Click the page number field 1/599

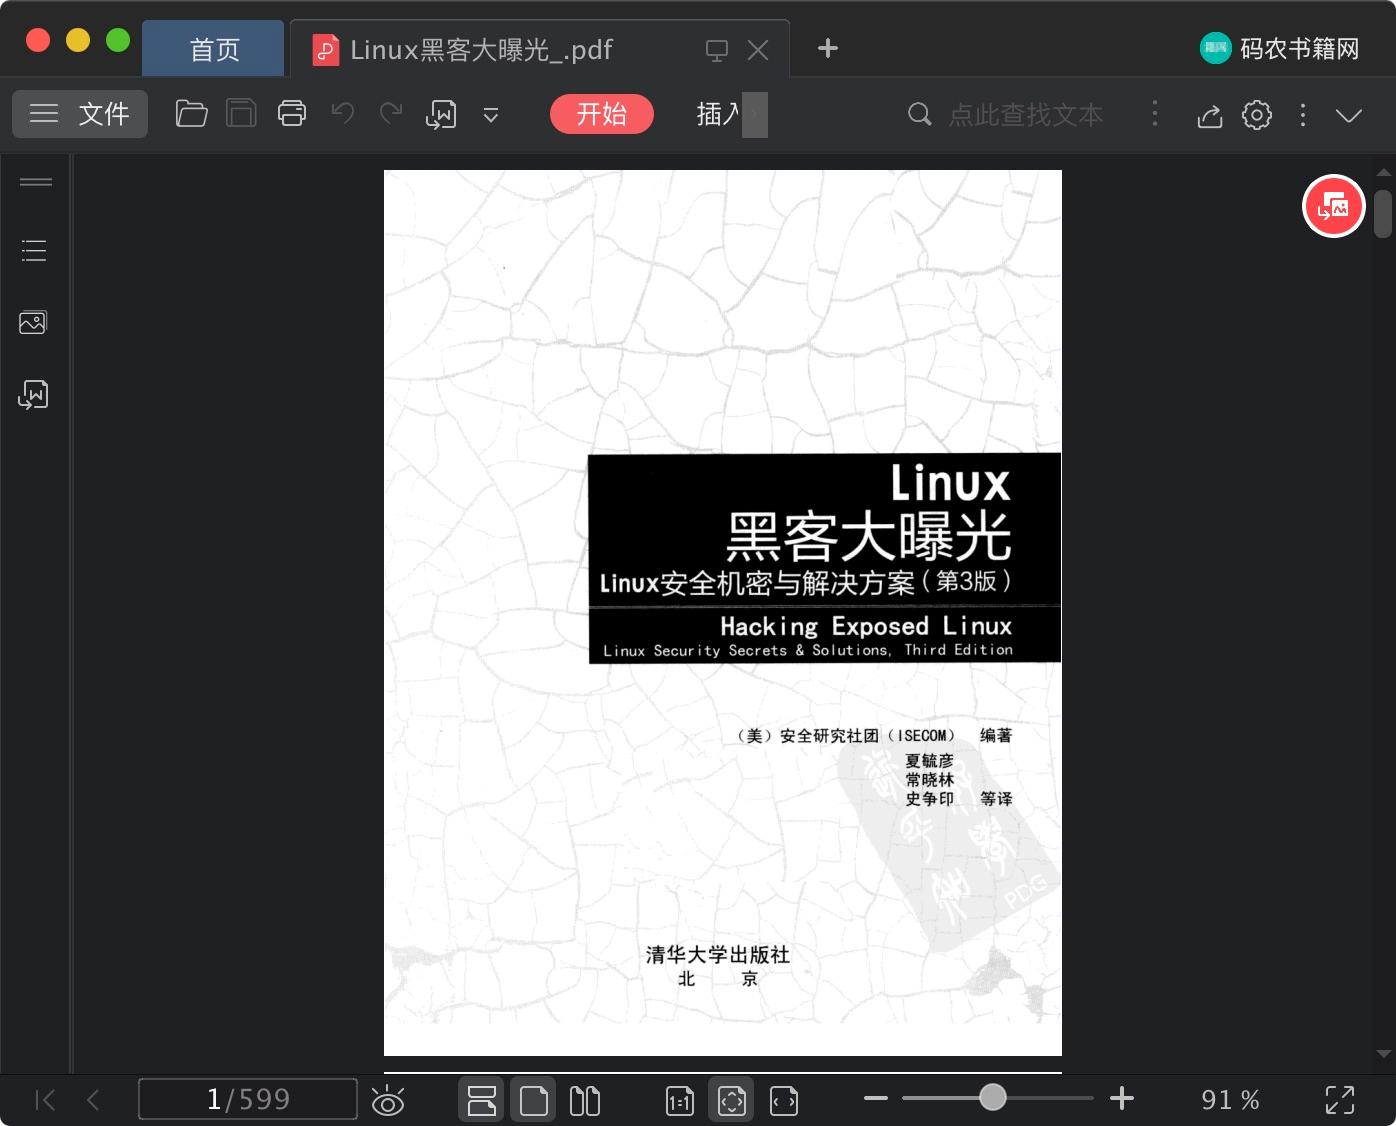coord(248,1099)
